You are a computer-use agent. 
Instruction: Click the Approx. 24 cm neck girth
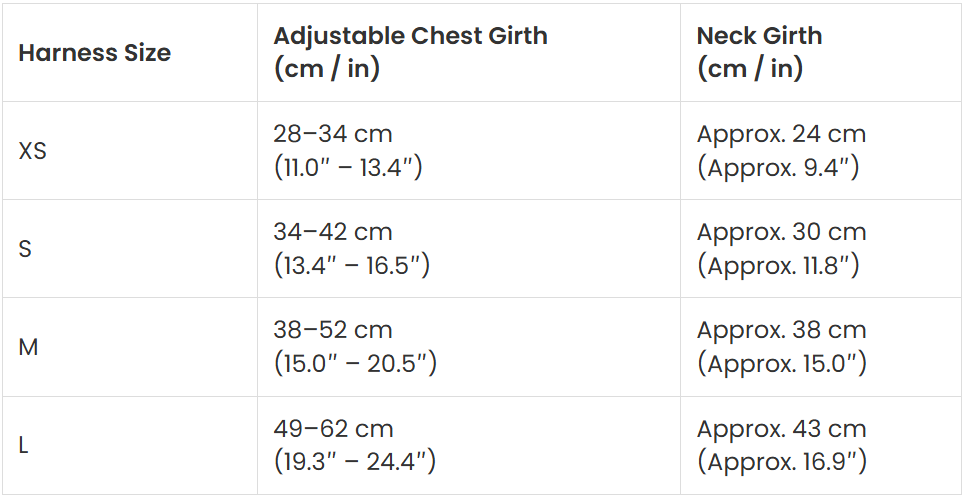click(781, 134)
